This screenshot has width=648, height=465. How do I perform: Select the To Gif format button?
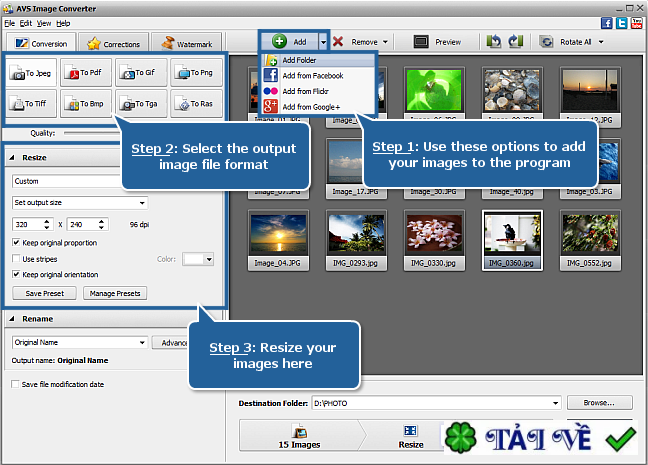click(141, 73)
